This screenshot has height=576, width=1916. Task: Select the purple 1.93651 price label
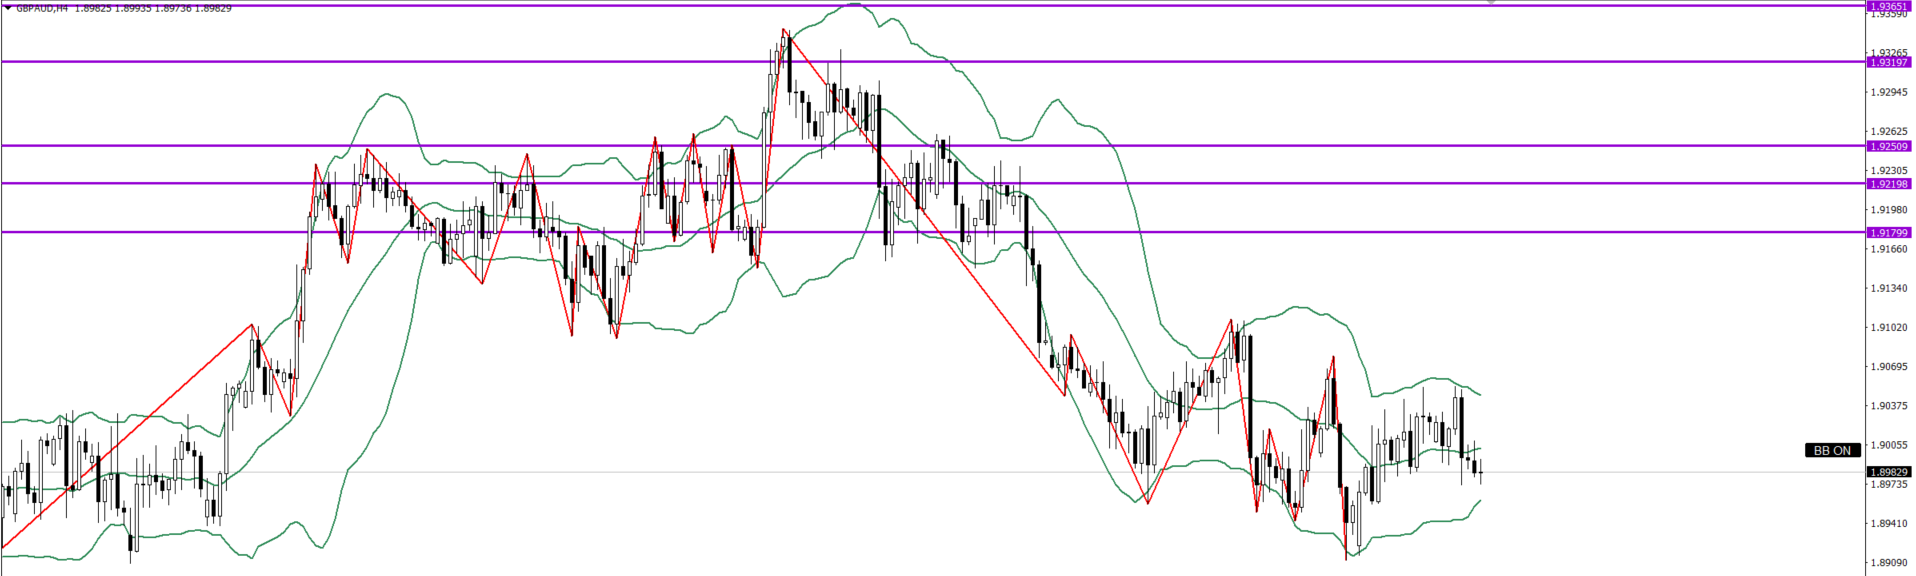tap(1889, 6)
